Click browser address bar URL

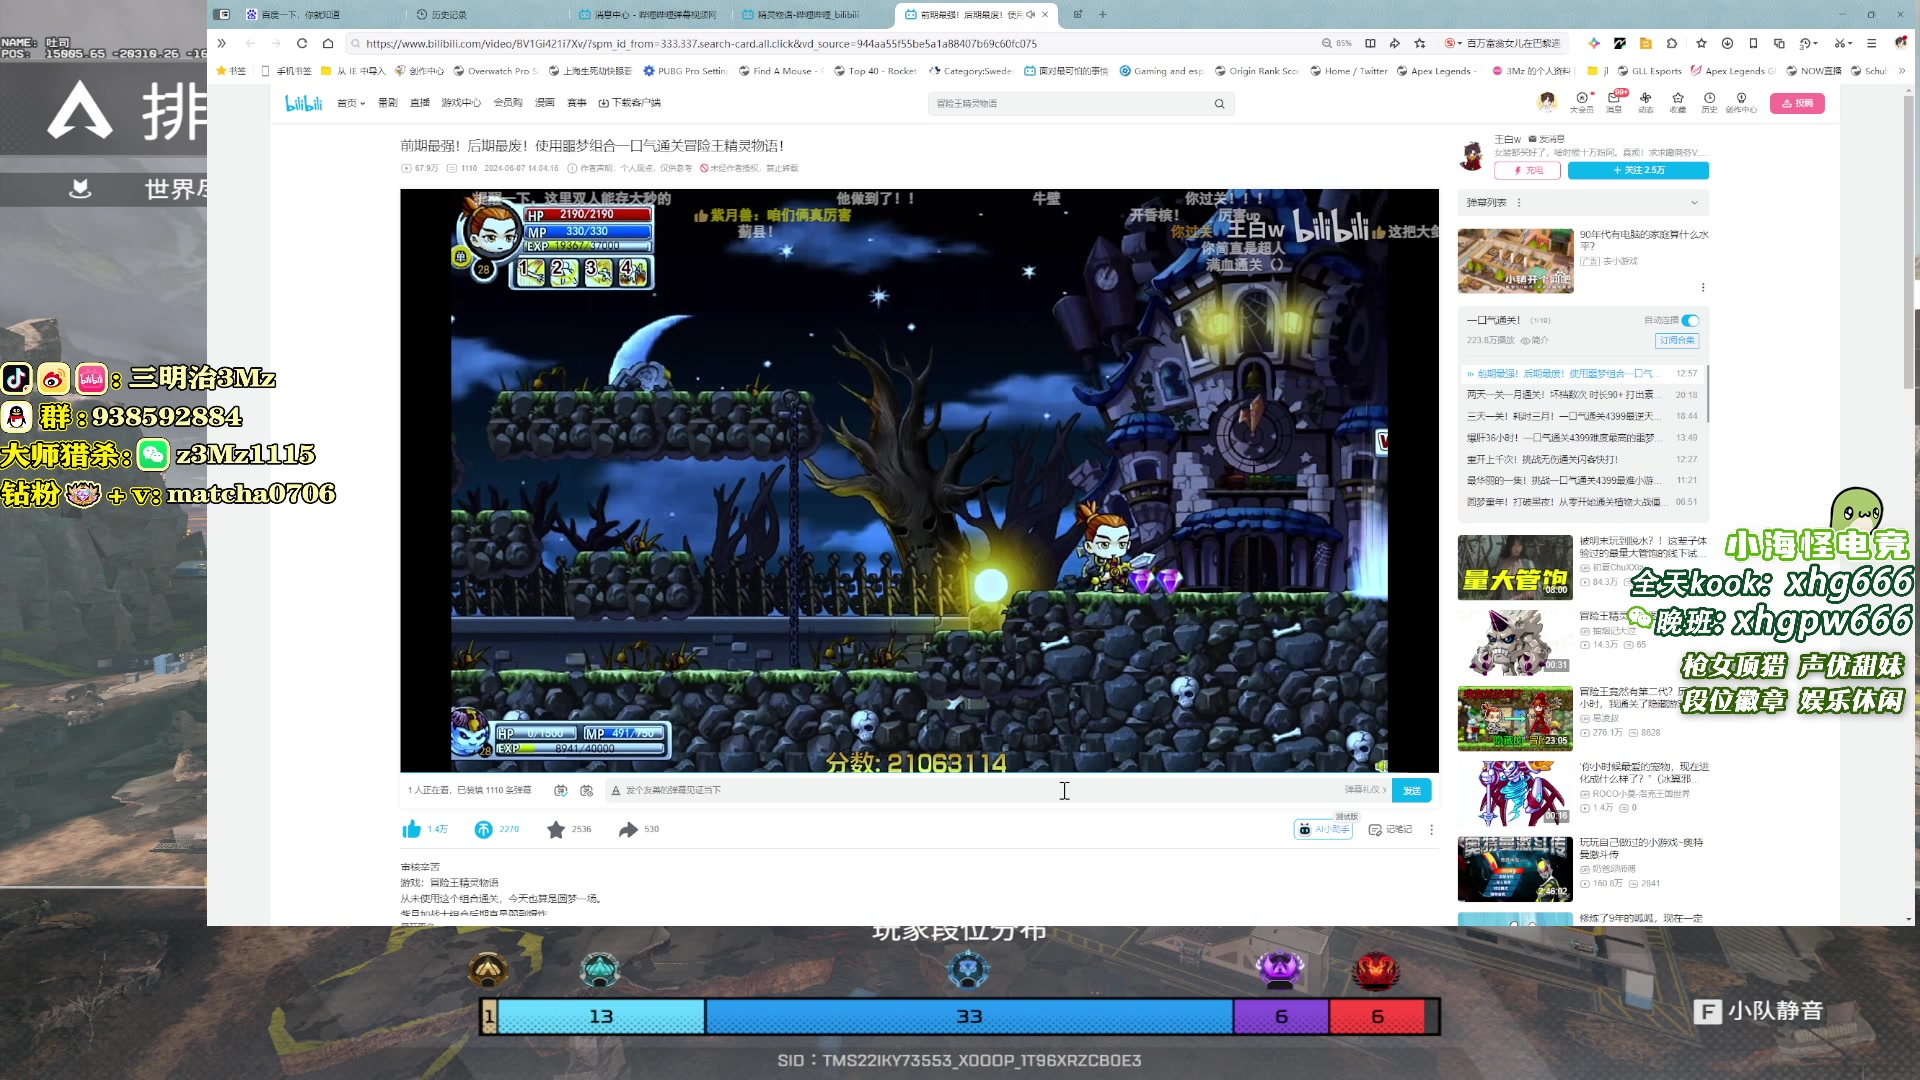701,44
